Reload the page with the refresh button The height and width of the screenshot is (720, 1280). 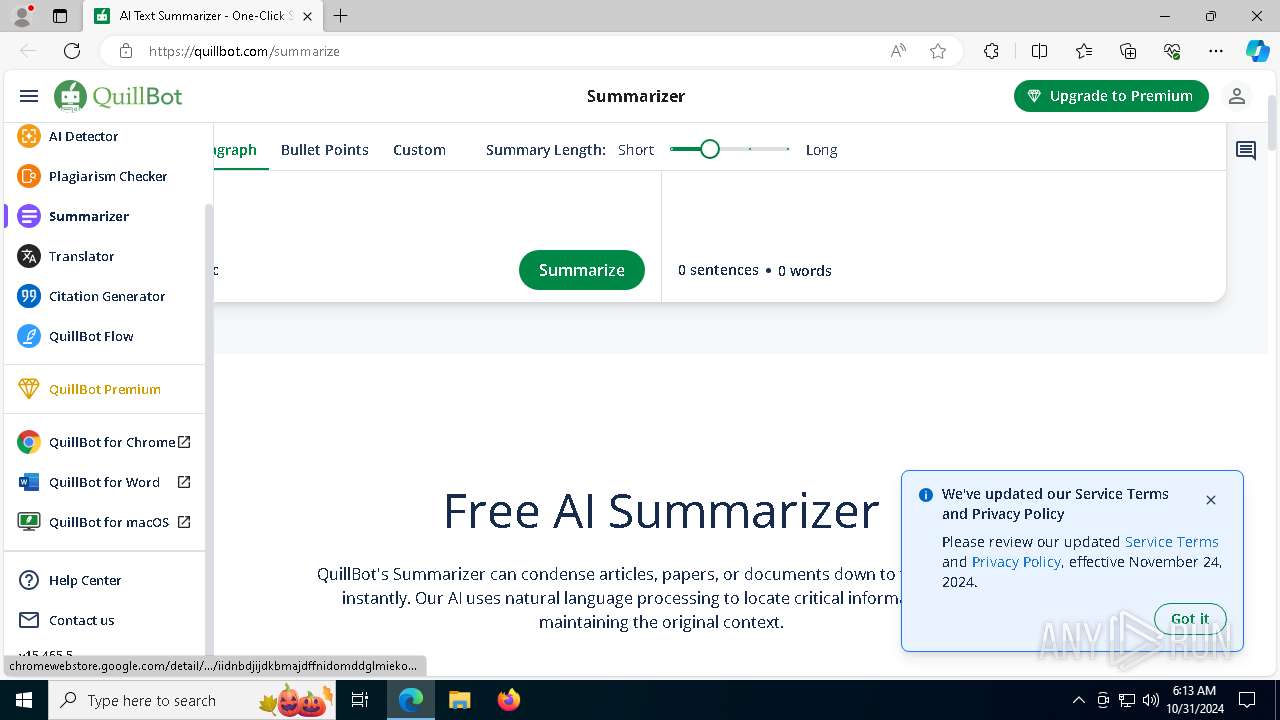pyautogui.click(x=72, y=51)
